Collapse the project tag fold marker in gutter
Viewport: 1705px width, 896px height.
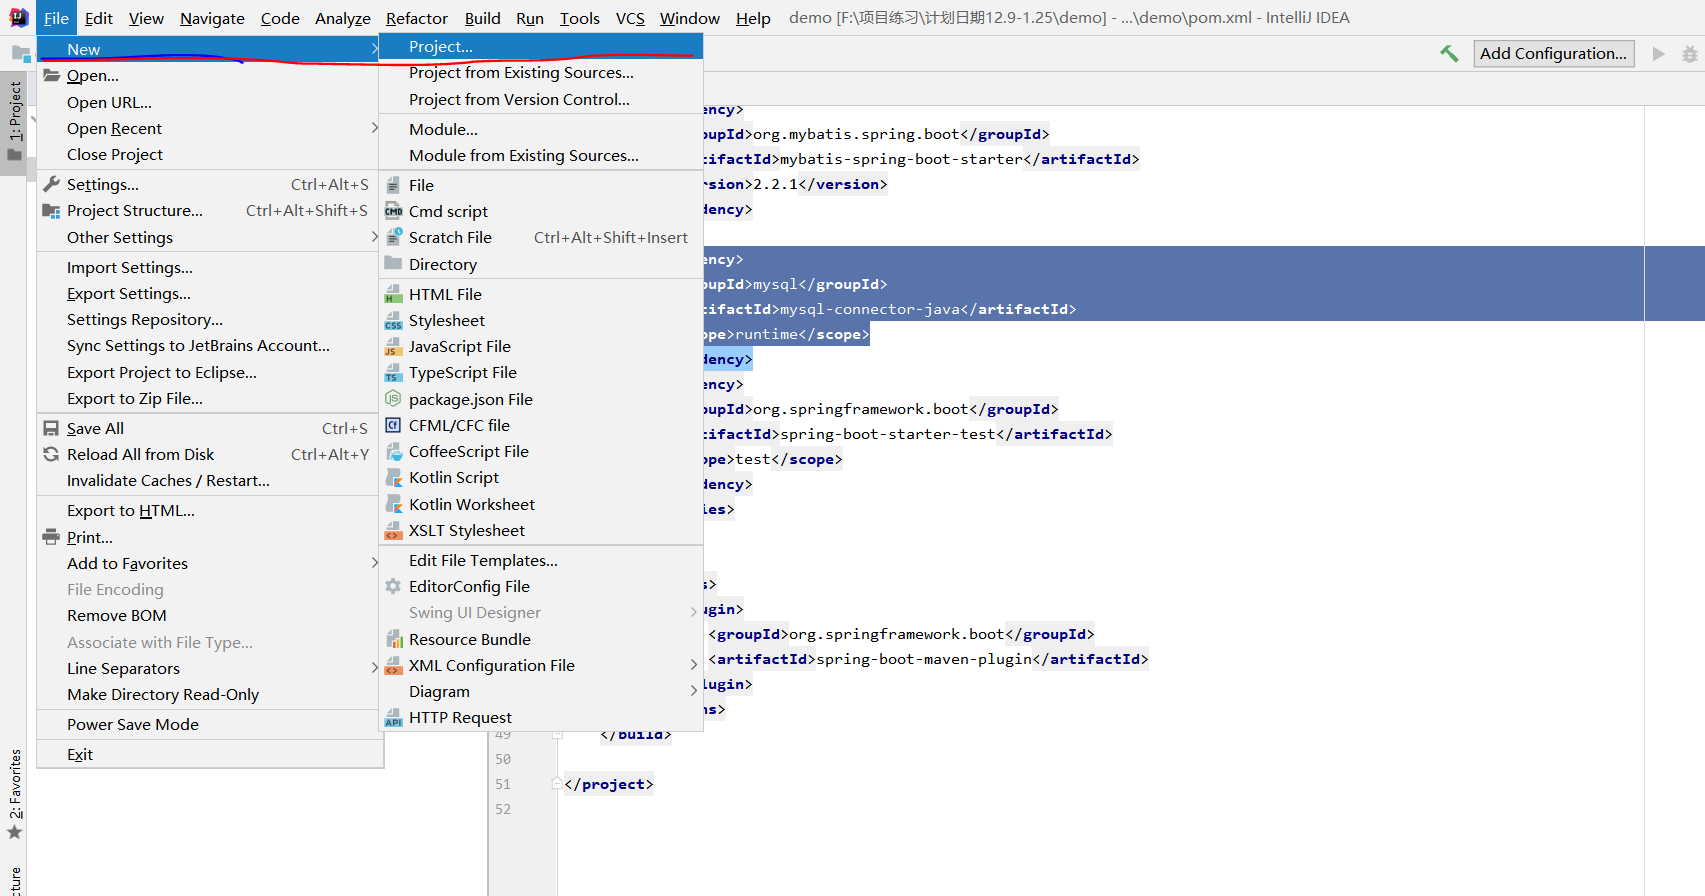[x=557, y=784]
